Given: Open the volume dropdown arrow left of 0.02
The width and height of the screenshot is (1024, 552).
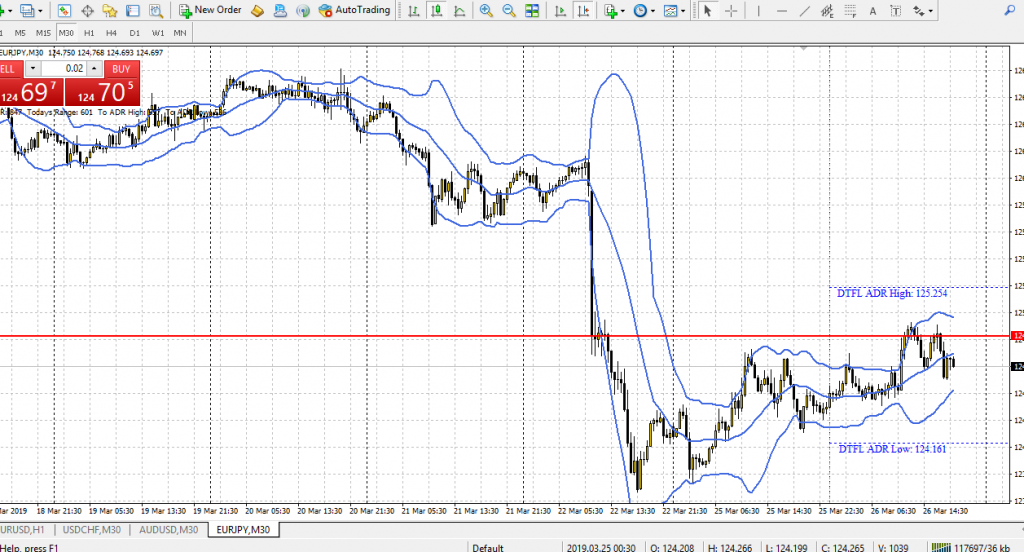Looking at the screenshot, I should click(33, 69).
